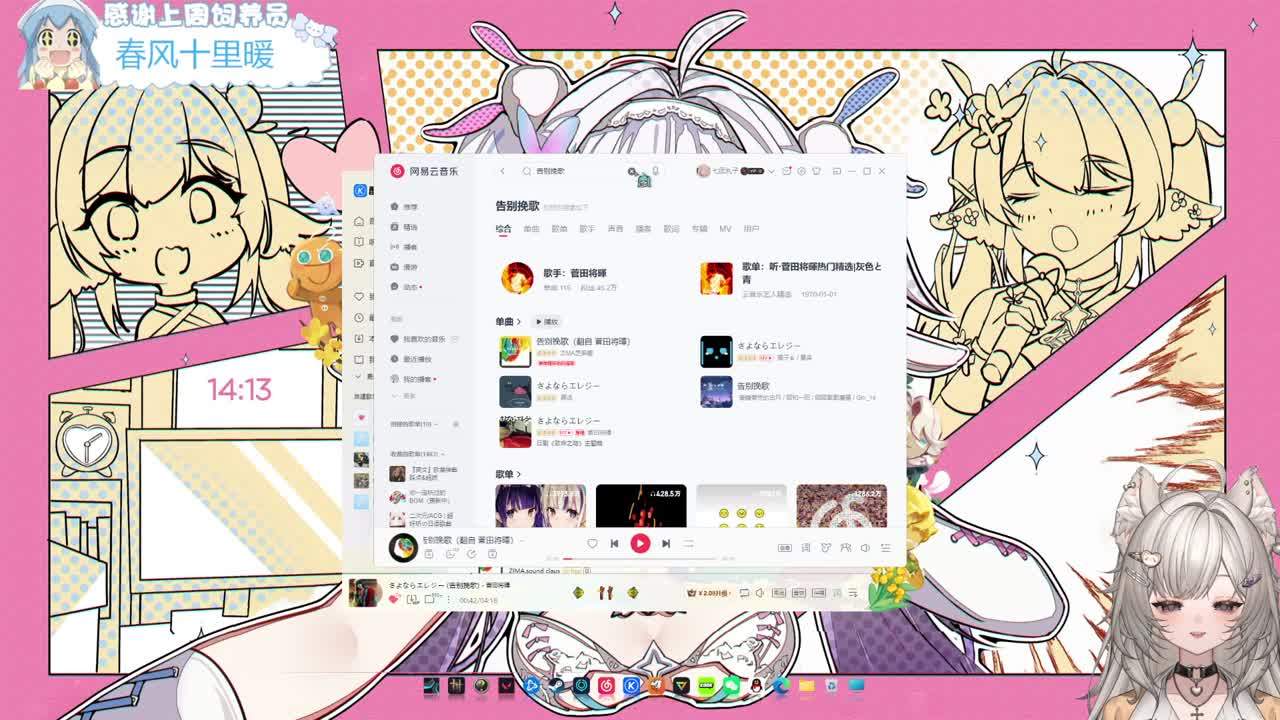Click the play button in NetEase player
The image size is (1280, 720).
coord(640,544)
